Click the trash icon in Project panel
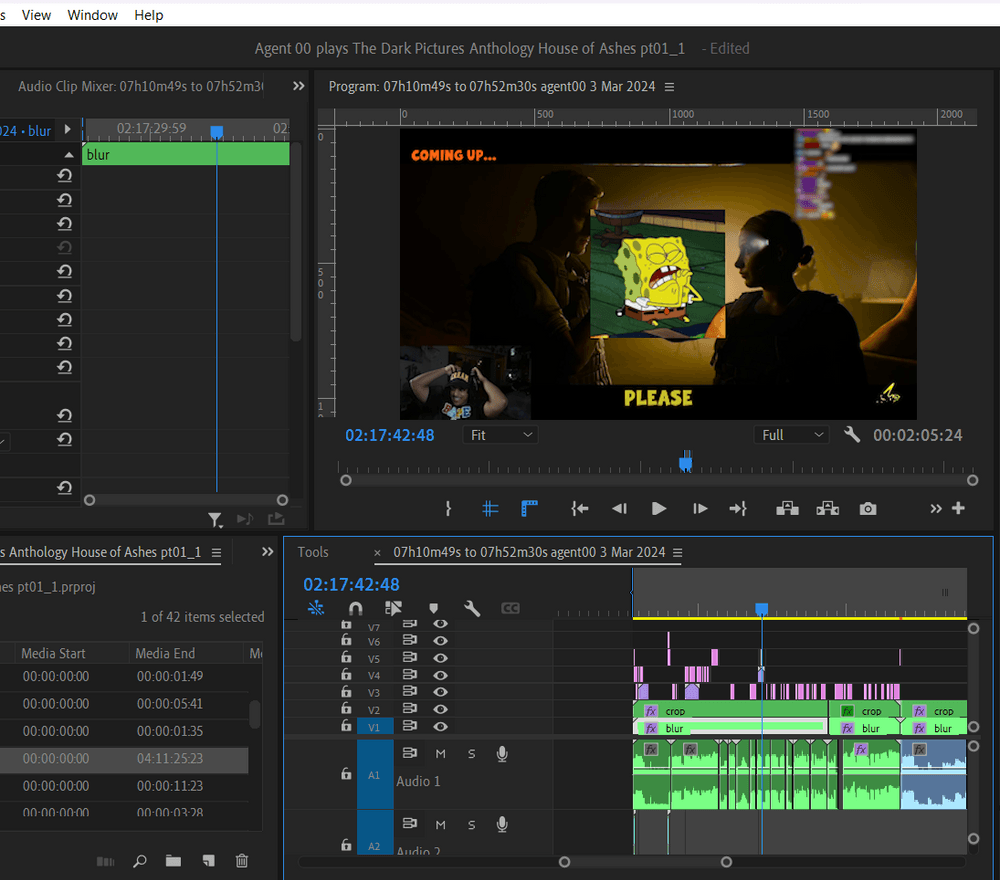1000x880 pixels. tap(241, 861)
